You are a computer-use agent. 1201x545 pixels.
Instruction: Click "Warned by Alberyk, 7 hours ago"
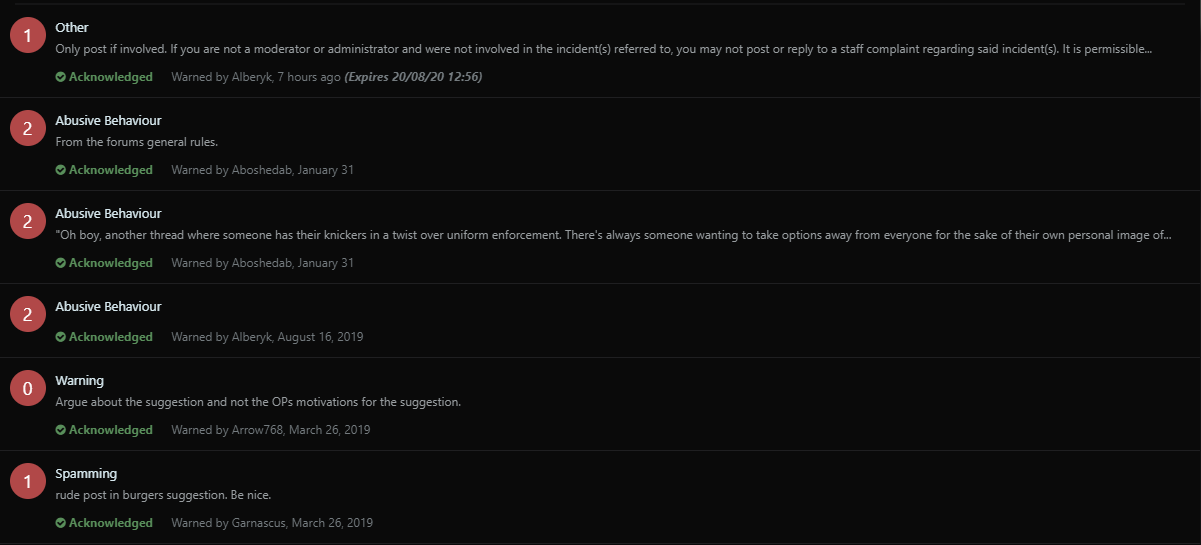(x=255, y=77)
